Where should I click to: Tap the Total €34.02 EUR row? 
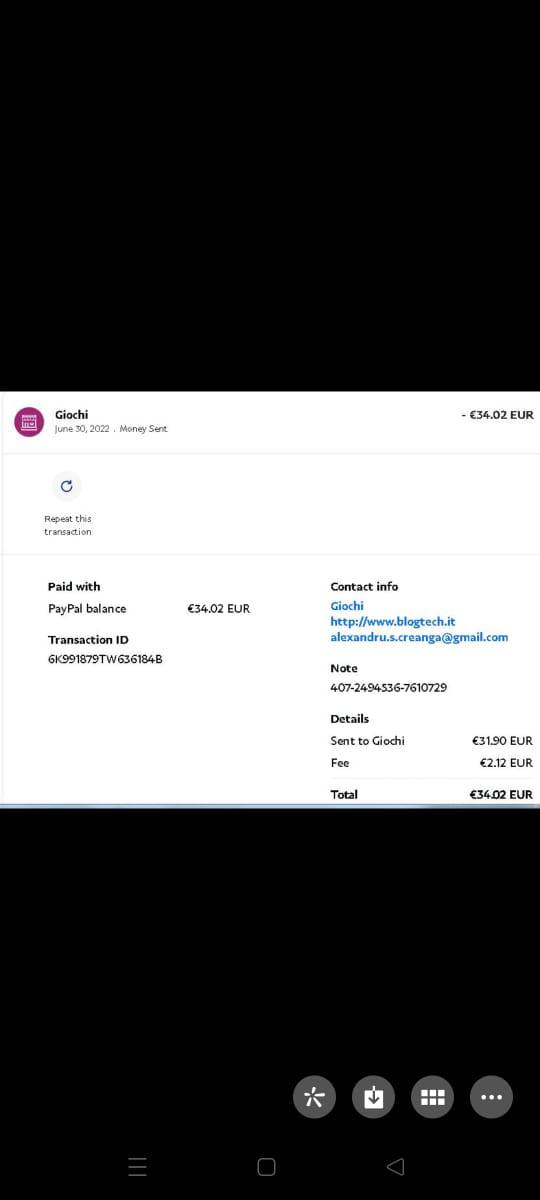(x=431, y=794)
